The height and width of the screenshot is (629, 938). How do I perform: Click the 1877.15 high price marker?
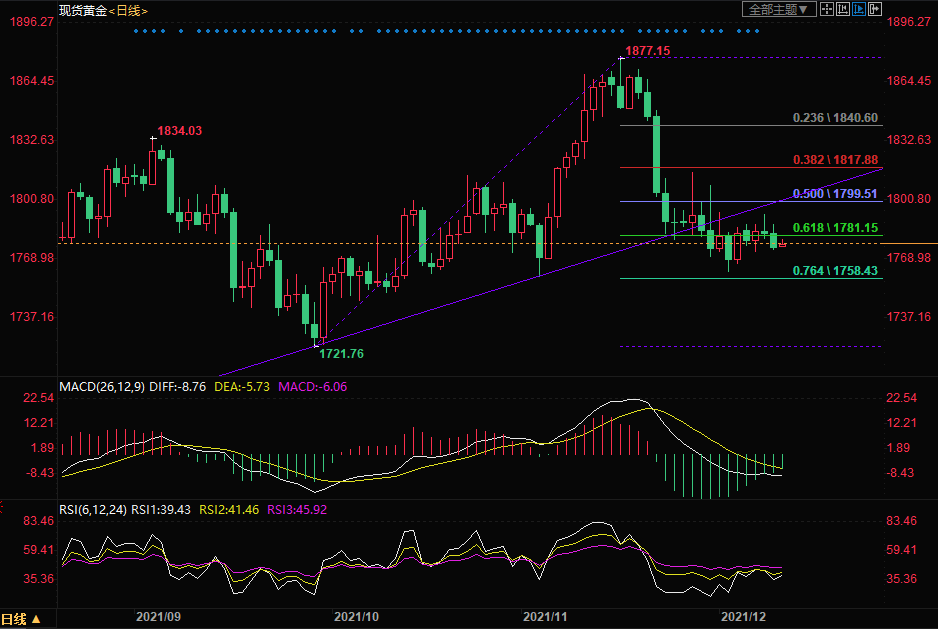647,51
